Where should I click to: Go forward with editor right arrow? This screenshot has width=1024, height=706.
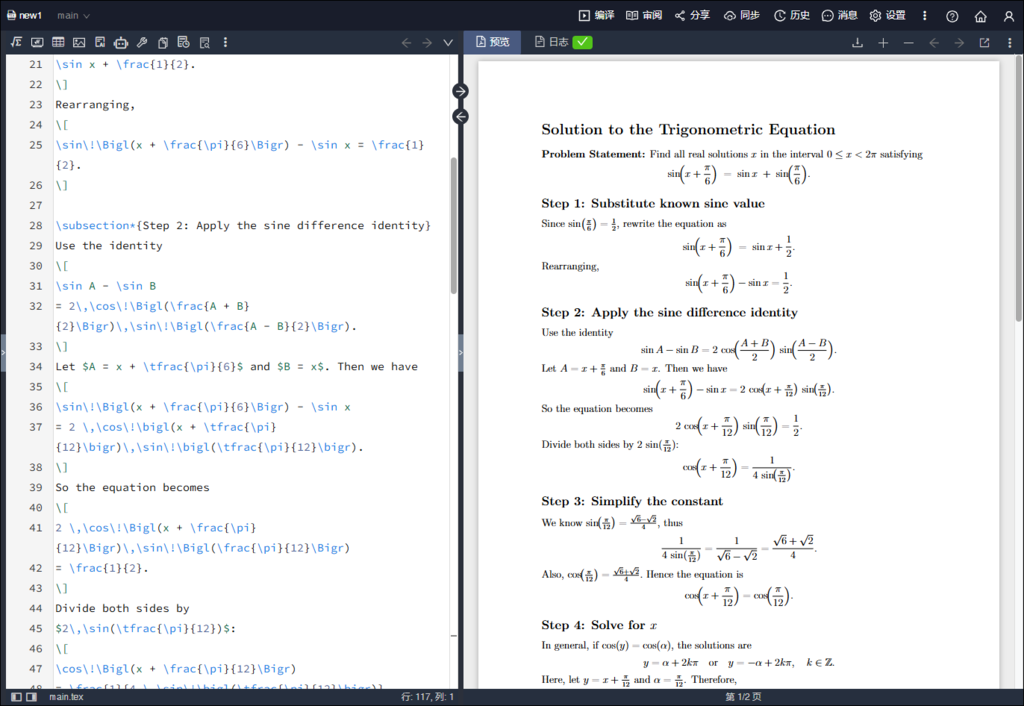pos(427,42)
